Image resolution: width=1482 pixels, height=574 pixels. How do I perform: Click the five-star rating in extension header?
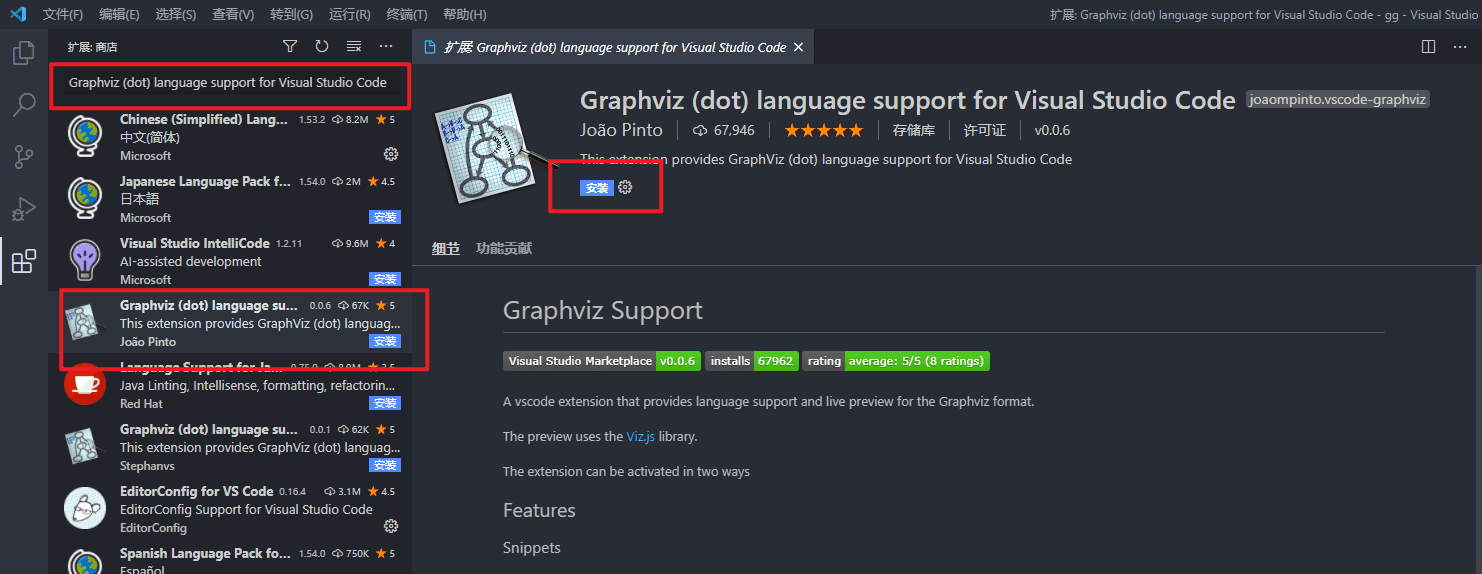point(823,130)
